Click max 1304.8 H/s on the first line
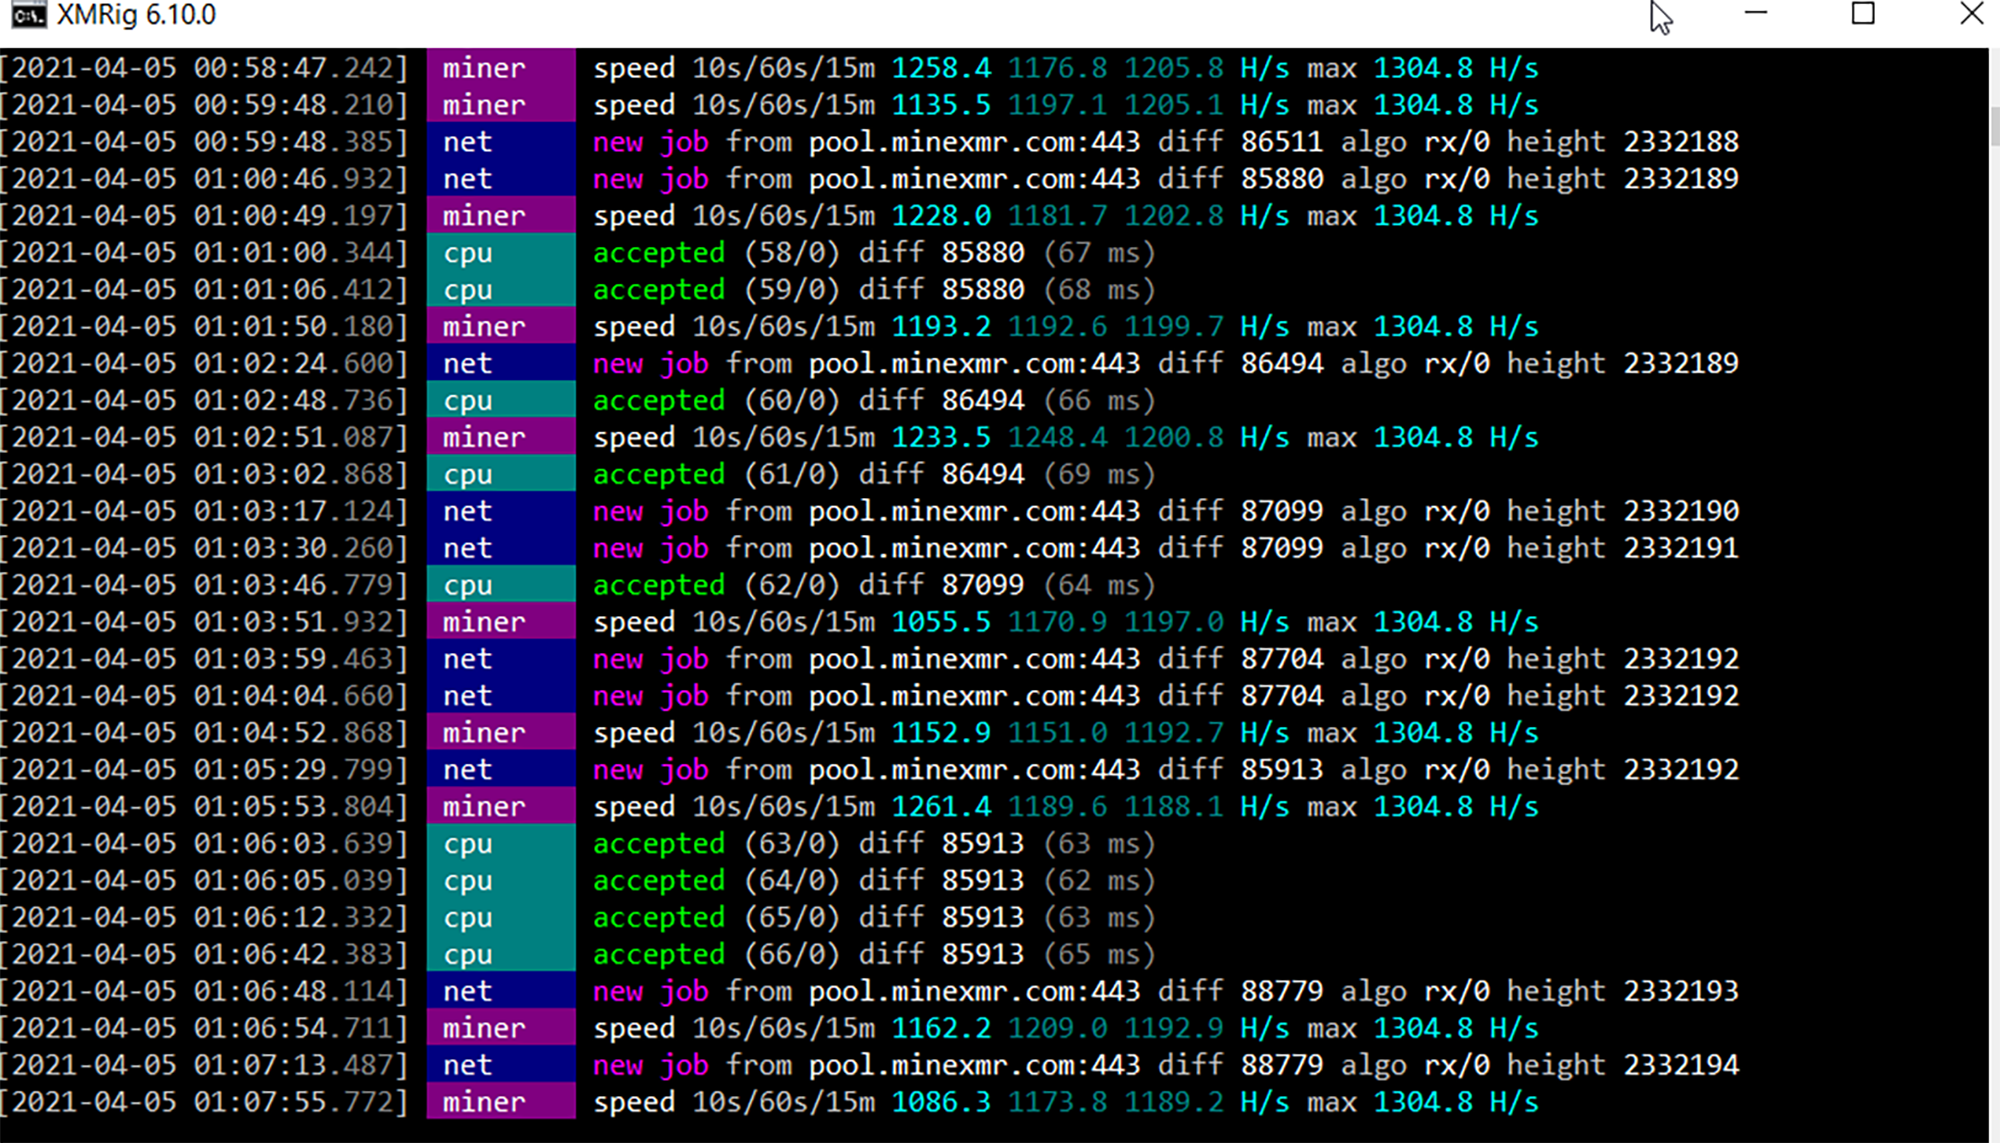This screenshot has height=1143, width=2000. [1422, 68]
